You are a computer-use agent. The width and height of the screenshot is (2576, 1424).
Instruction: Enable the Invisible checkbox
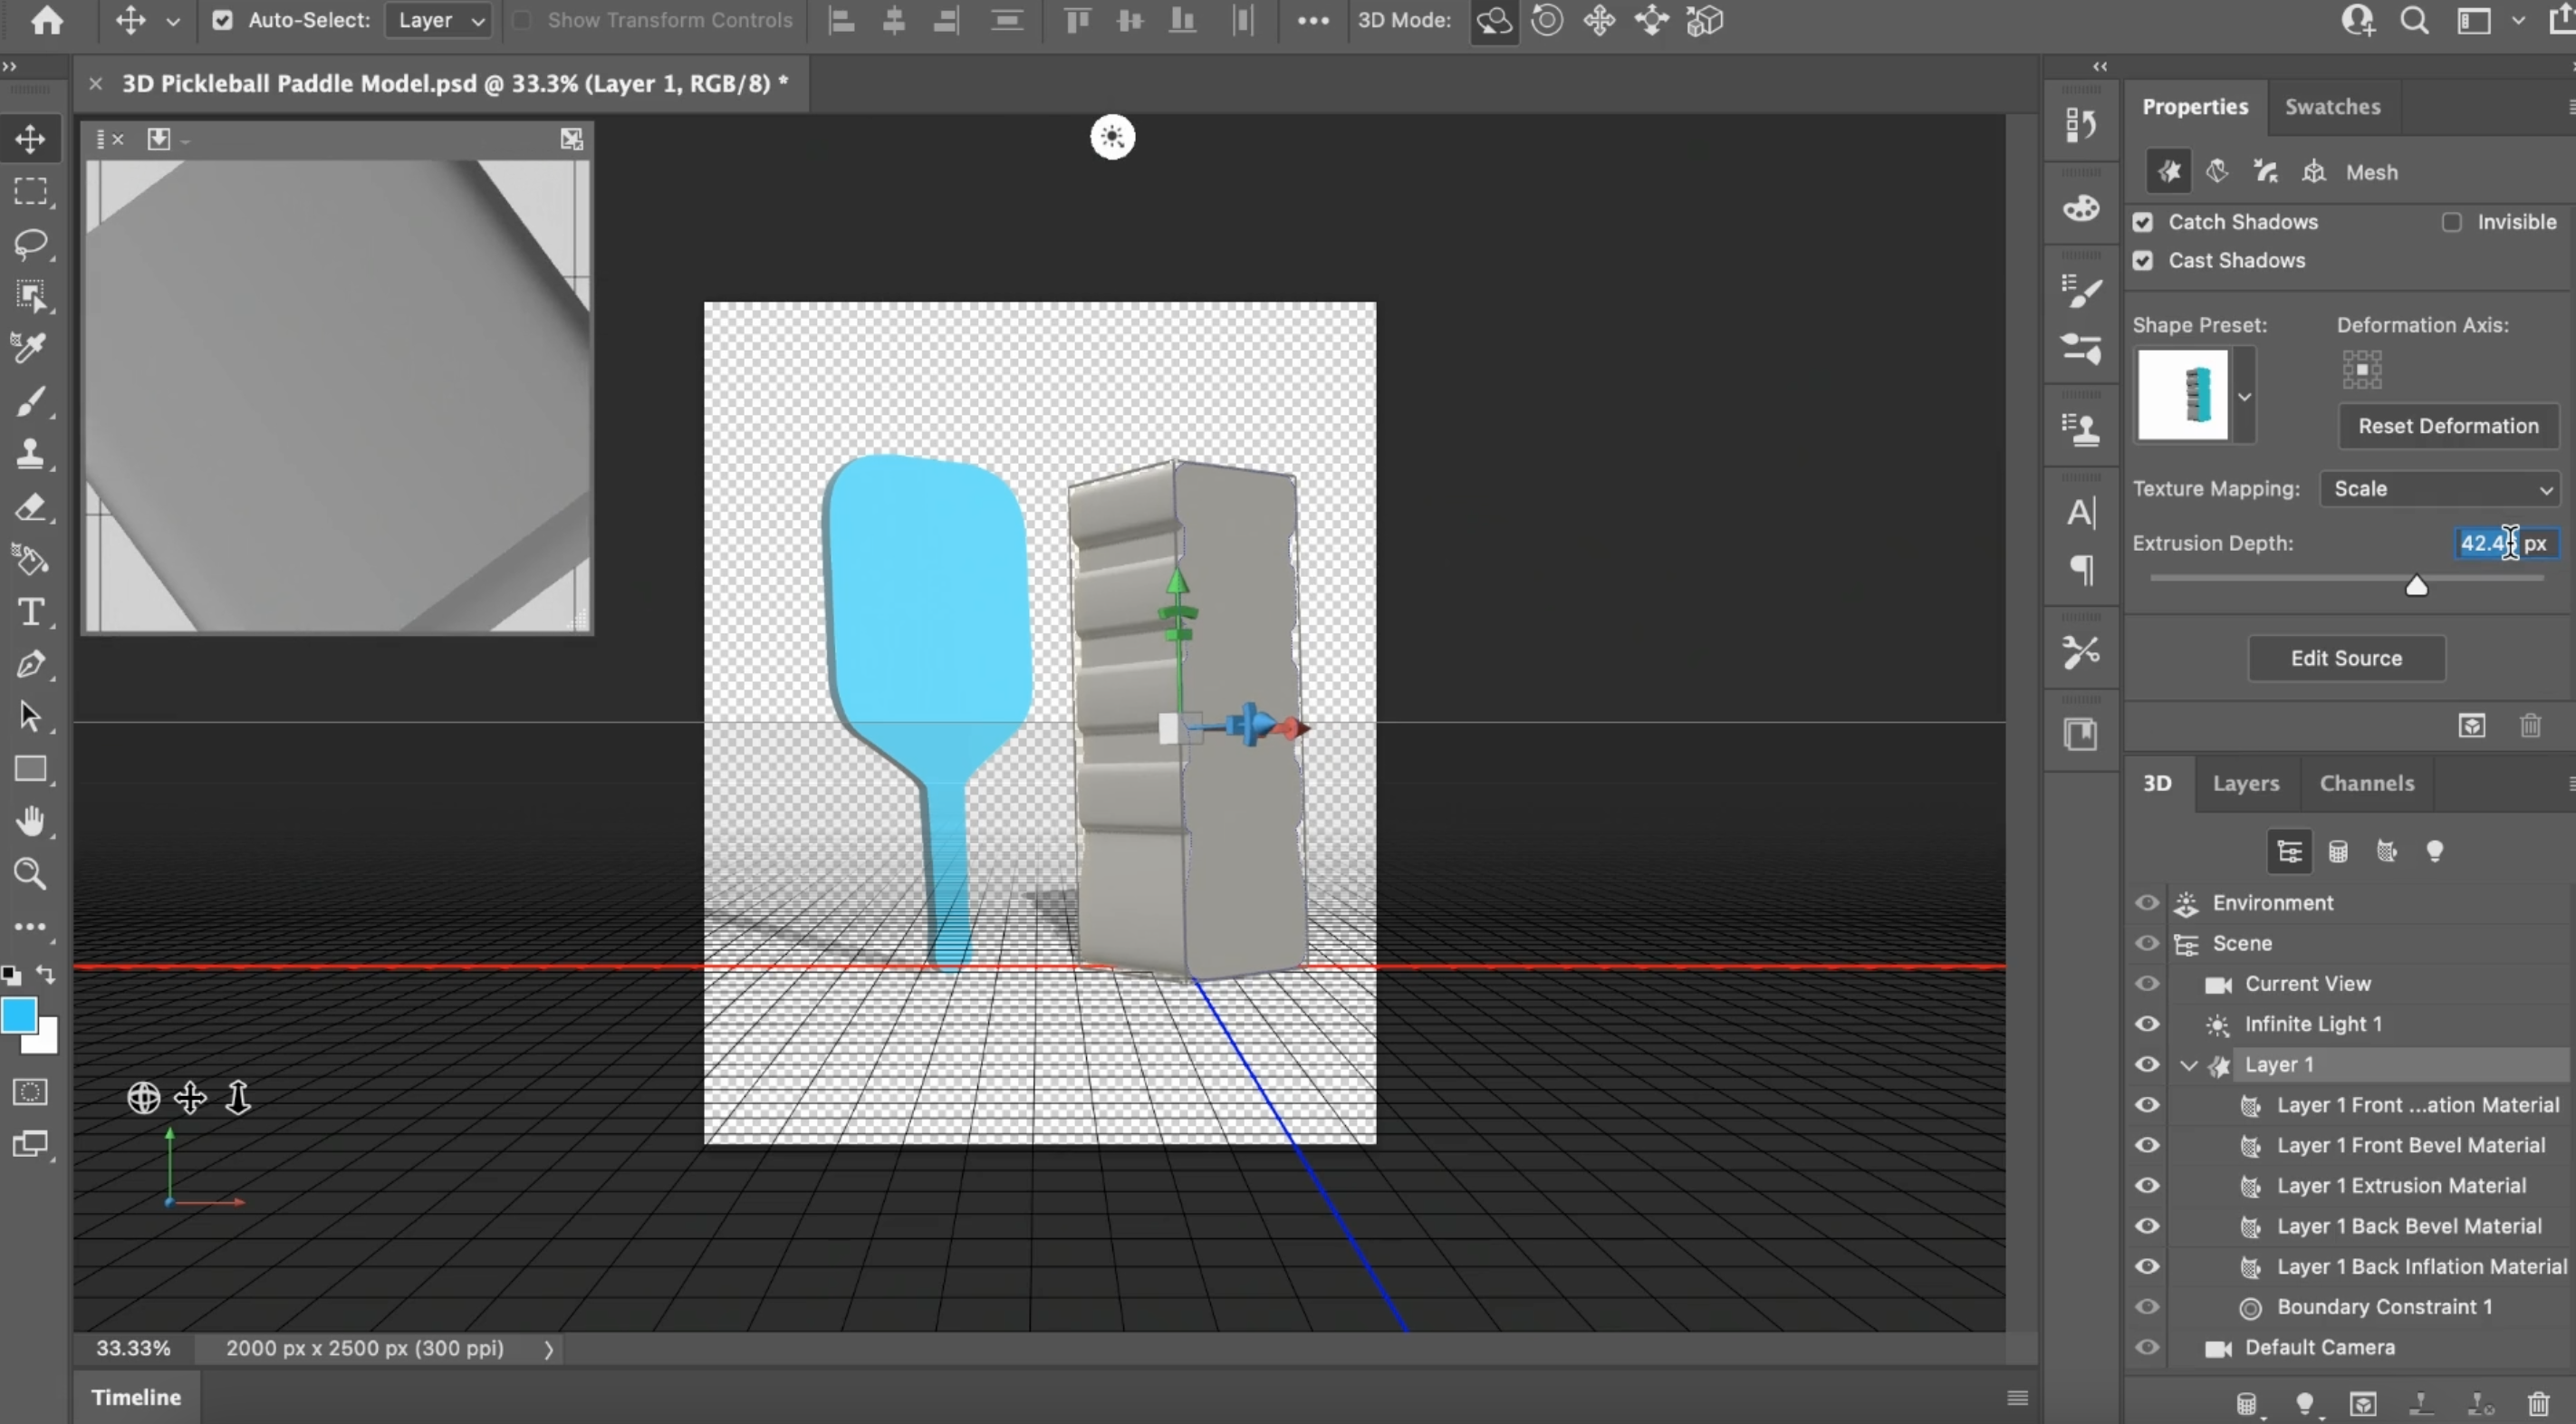(x=2451, y=222)
